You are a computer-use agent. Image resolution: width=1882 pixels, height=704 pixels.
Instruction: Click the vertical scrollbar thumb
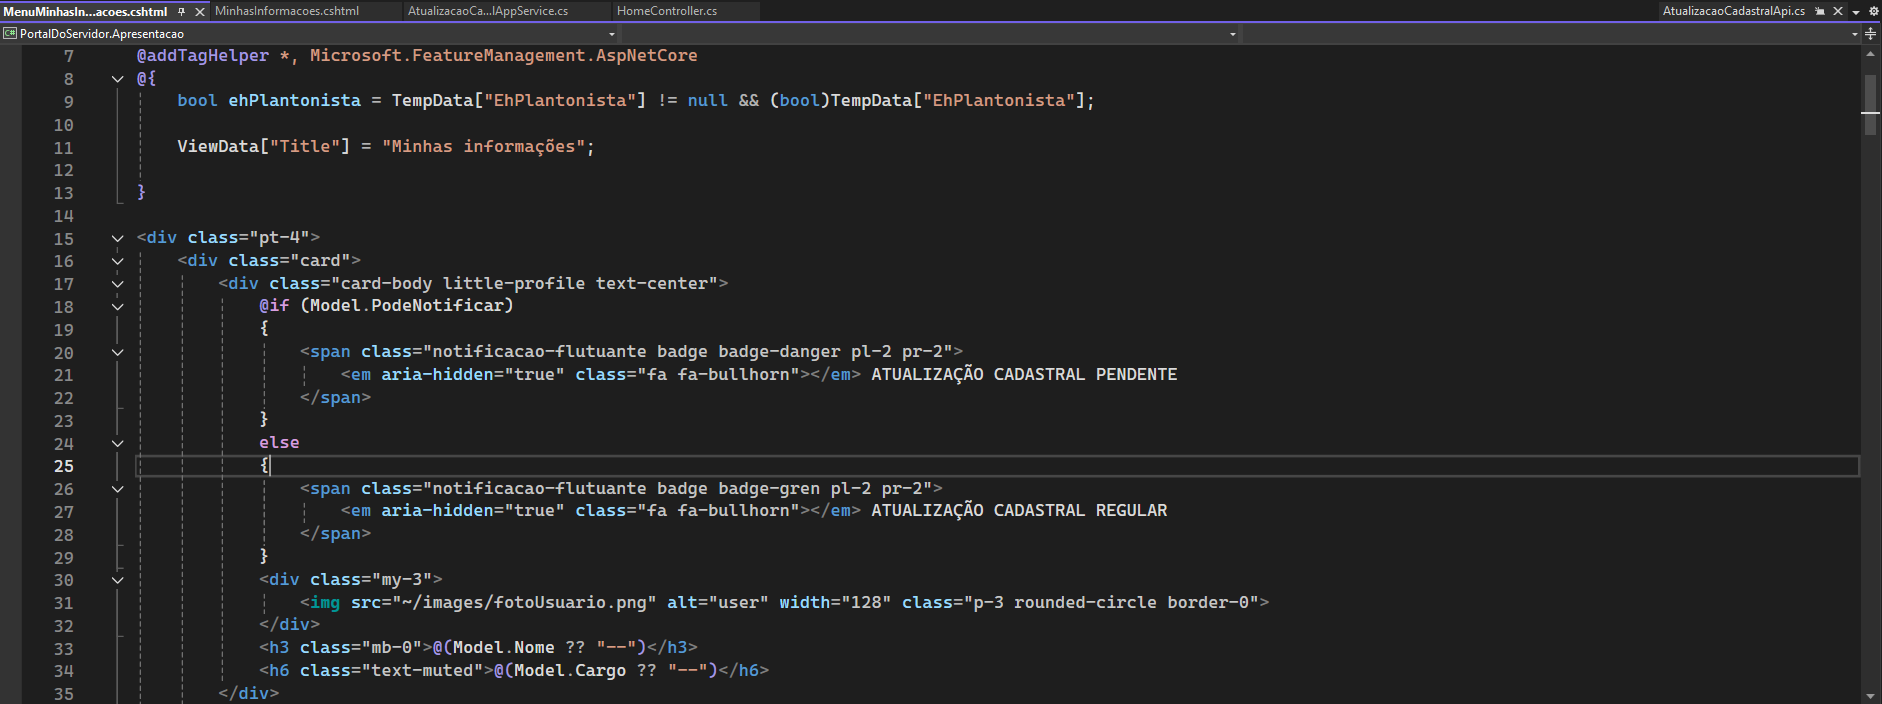pyautogui.click(x=1870, y=107)
